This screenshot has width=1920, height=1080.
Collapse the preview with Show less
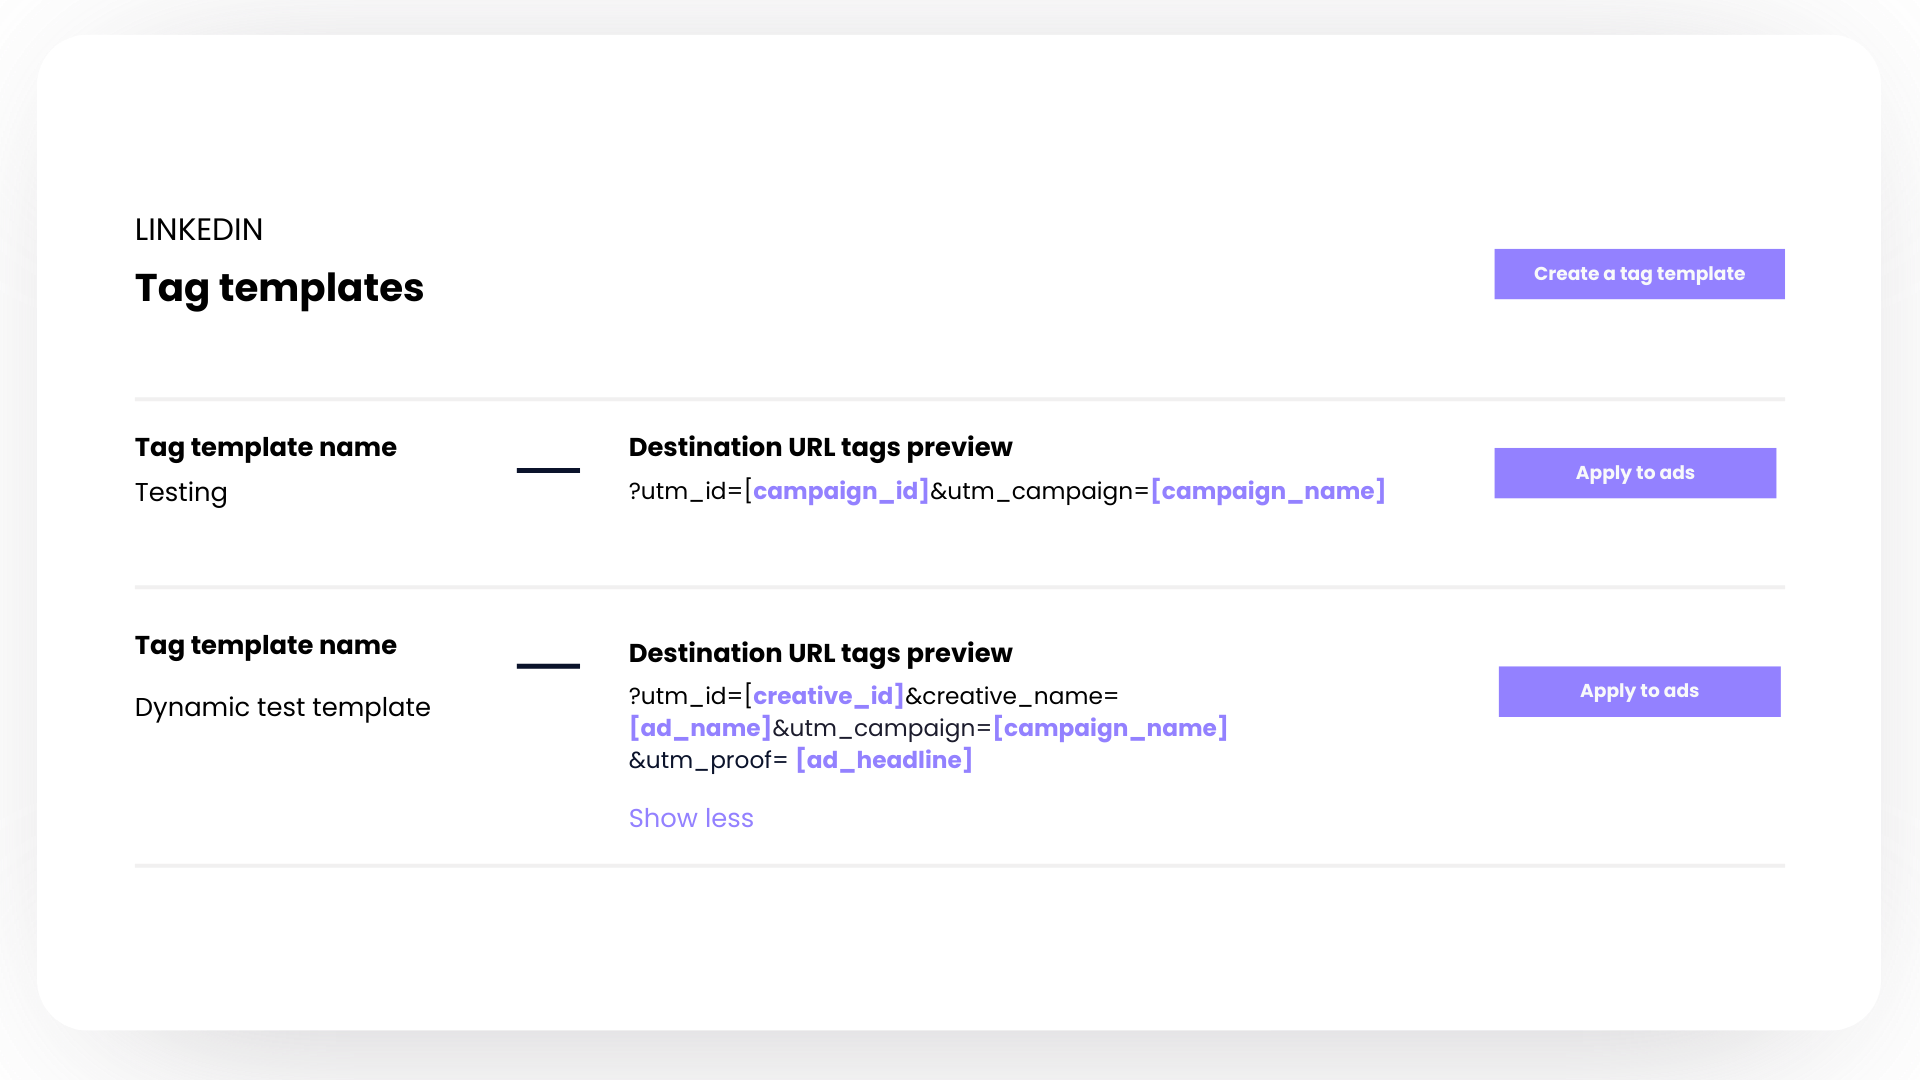tap(691, 818)
